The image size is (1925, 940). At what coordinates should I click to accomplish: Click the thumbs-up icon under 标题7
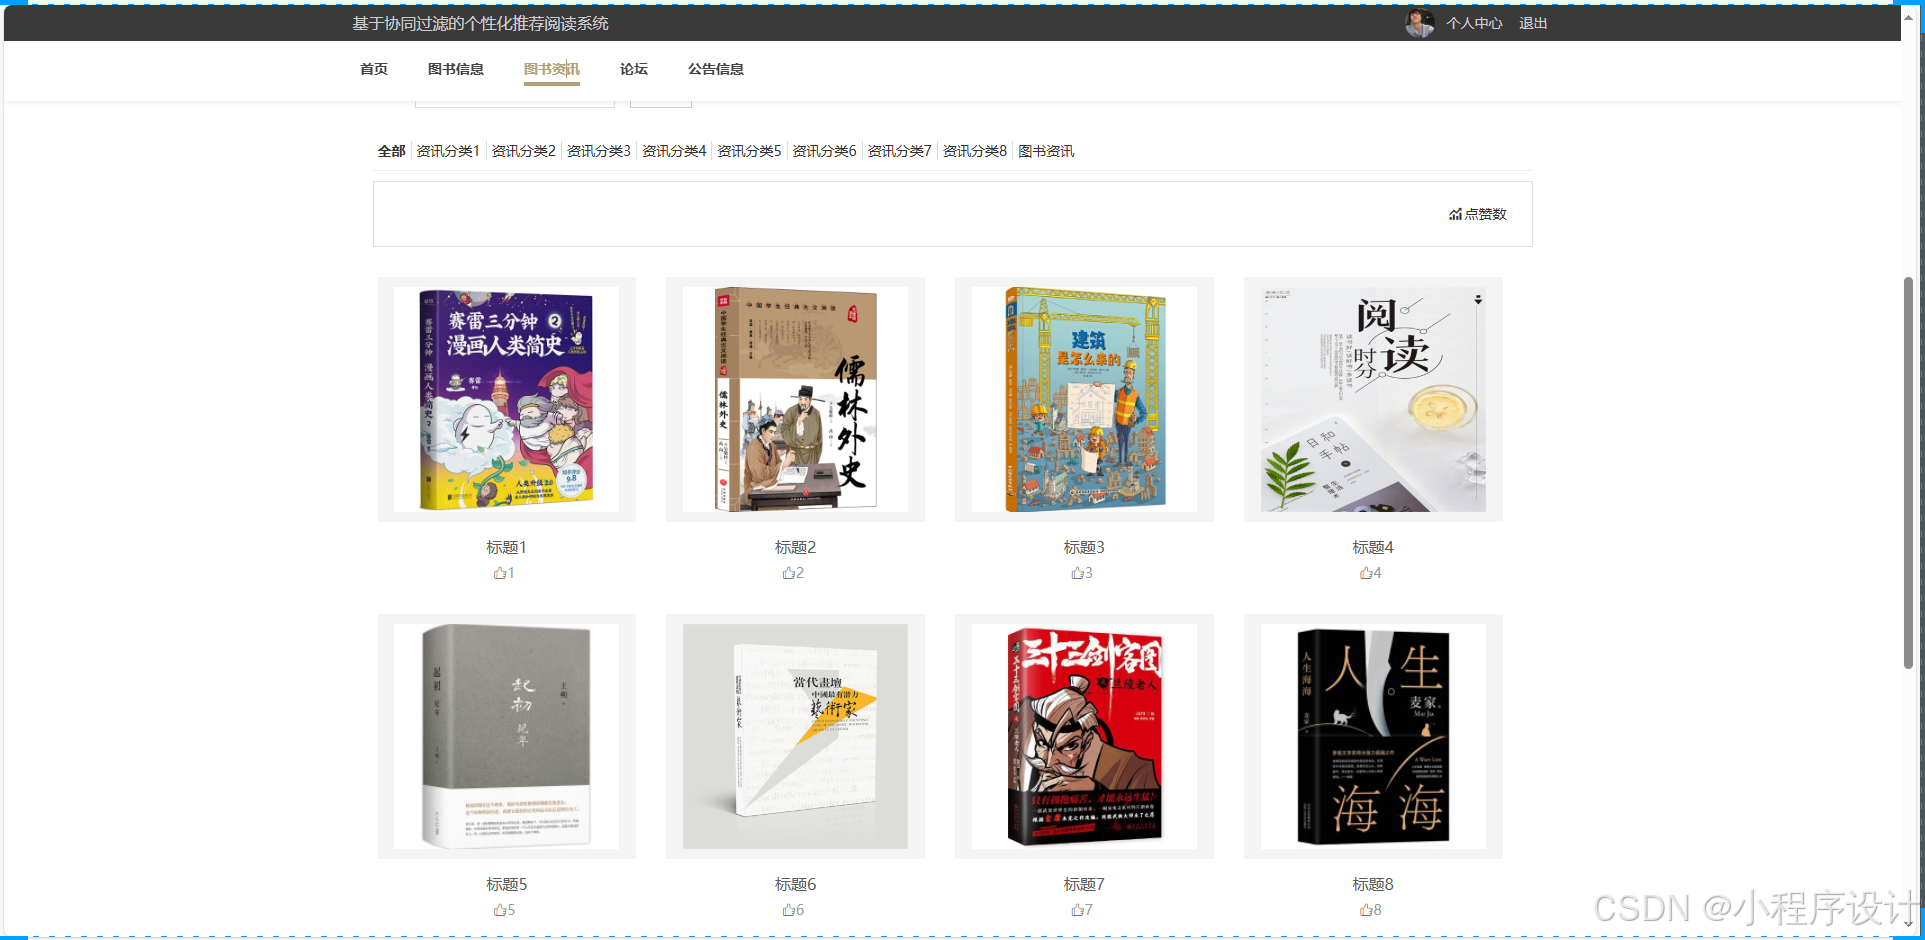click(x=1077, y=910)
